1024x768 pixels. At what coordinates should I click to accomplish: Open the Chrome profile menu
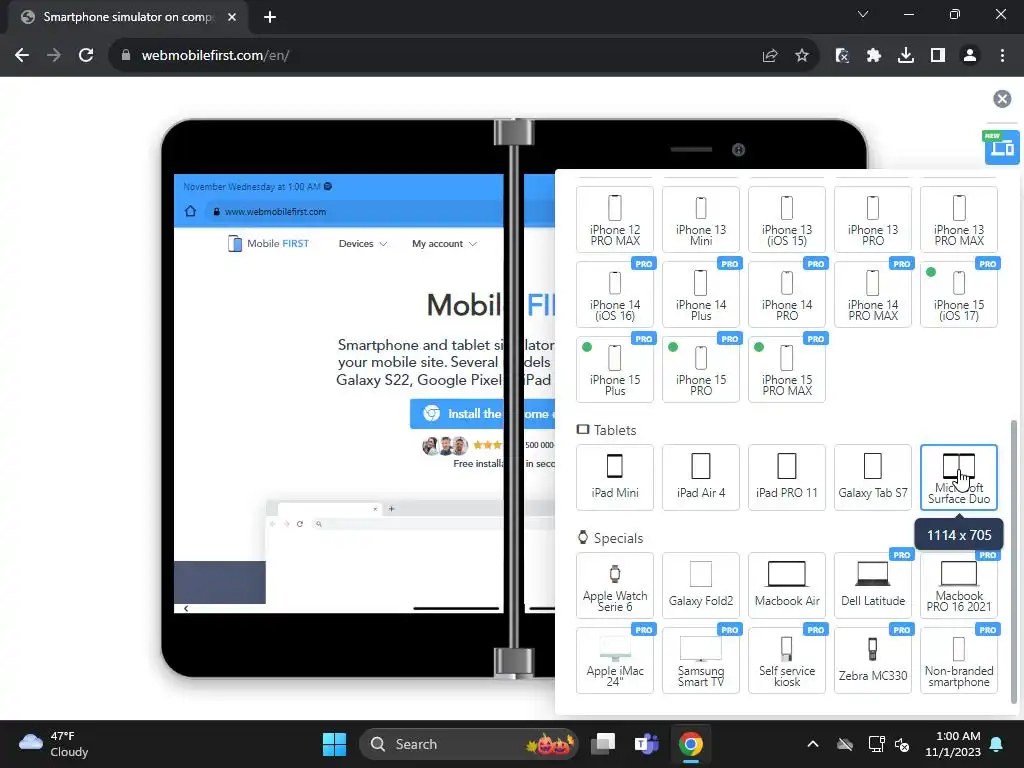click(970, 56)
